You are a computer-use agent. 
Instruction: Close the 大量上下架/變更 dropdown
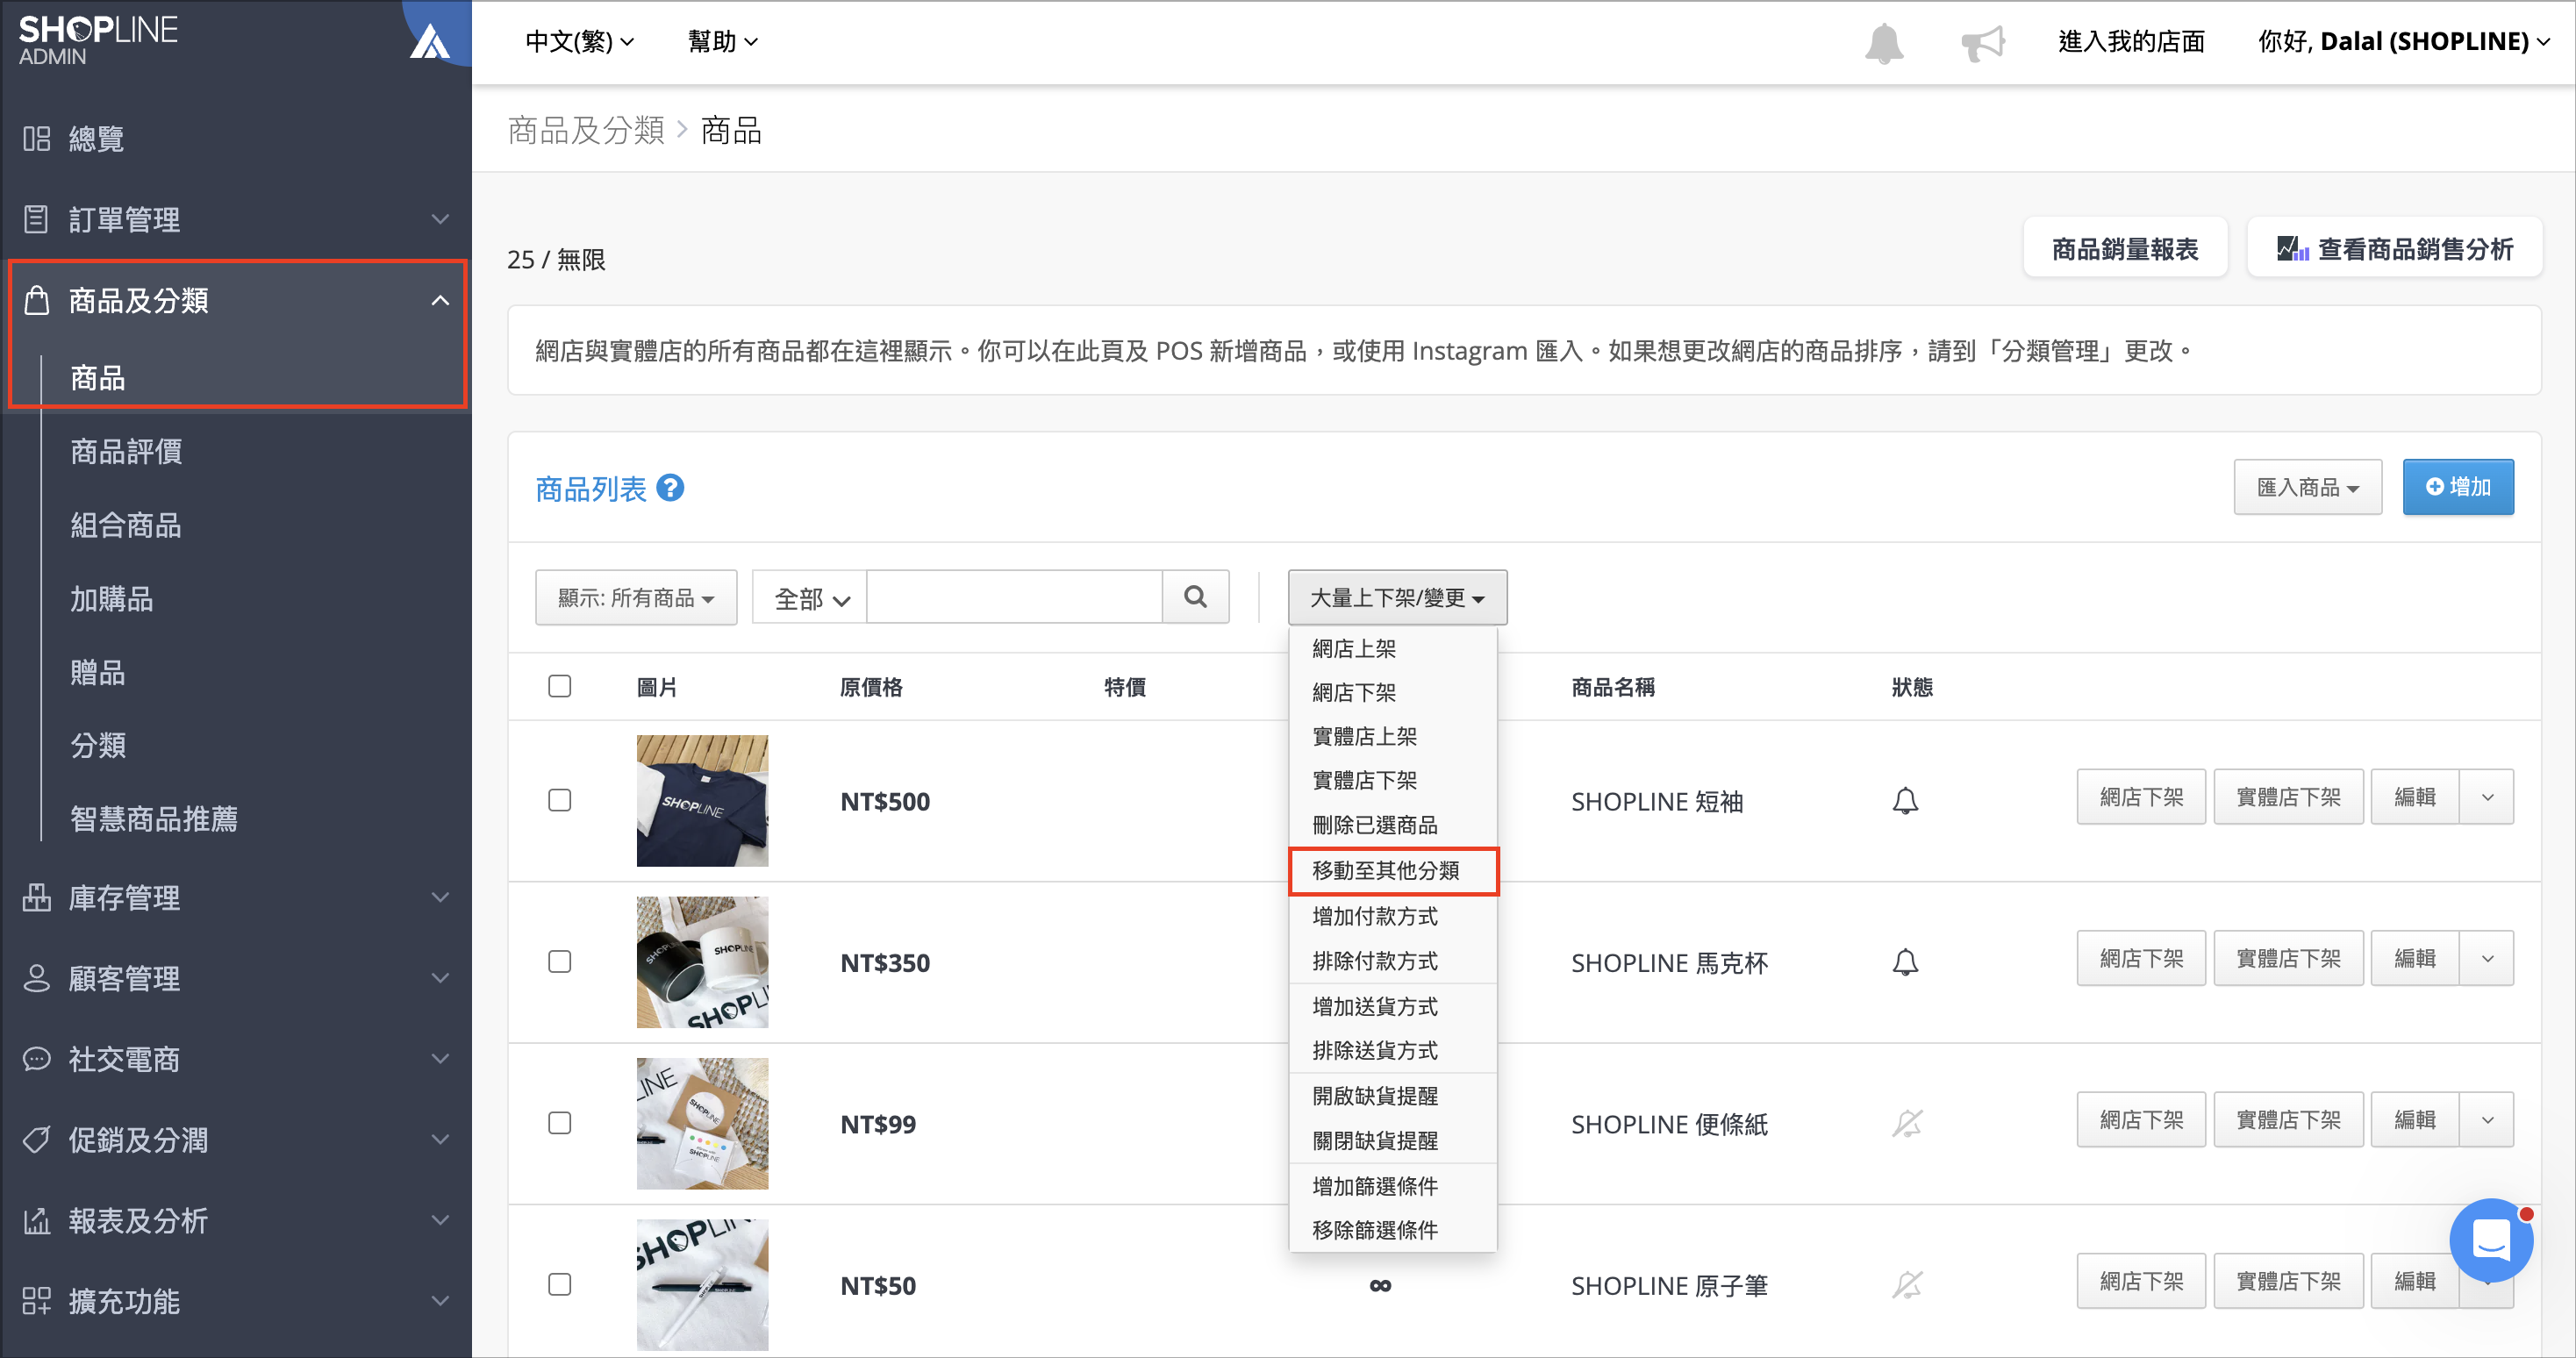(1397, 598)
